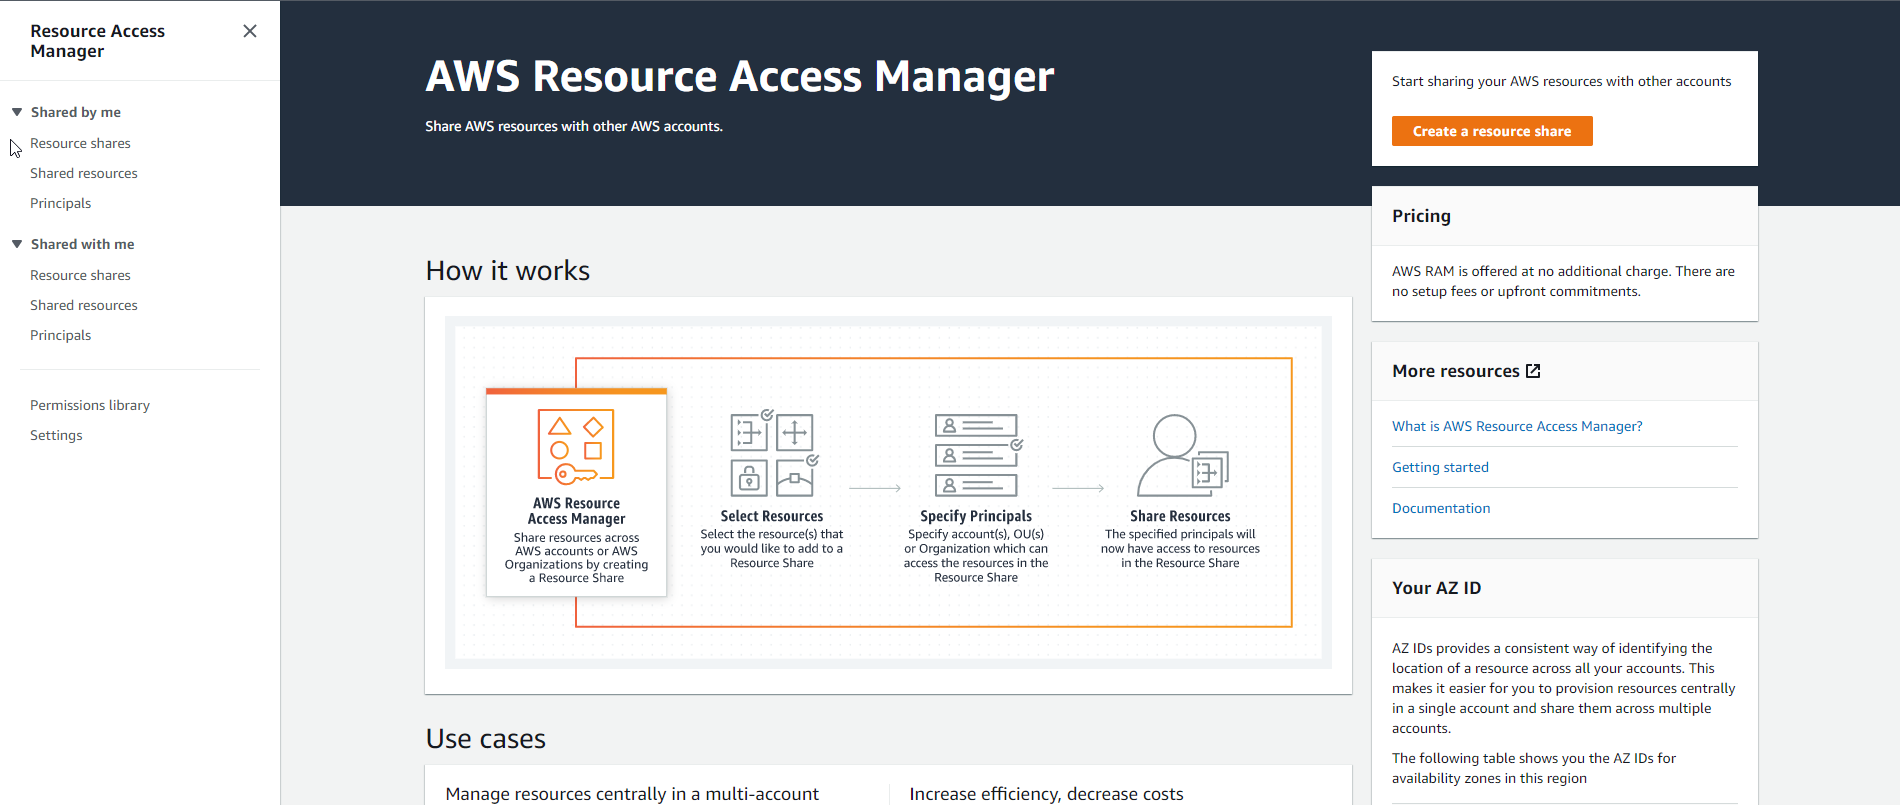Click the Create a resource share button
1900x805 pixels.
[1492, 131]
